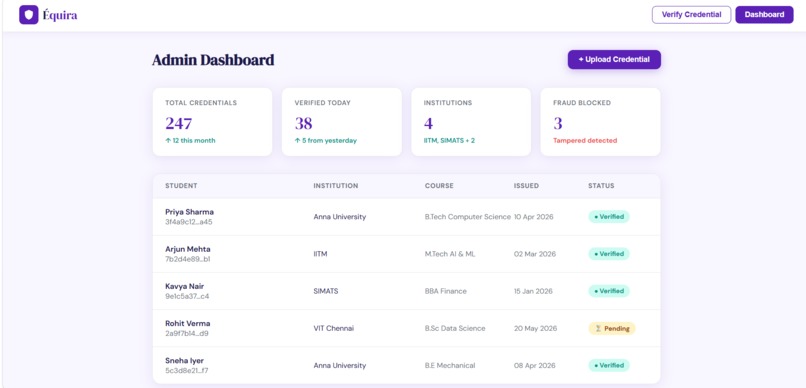Click Anna University in Priya Sharma's row
Viewport: 806px width, 388px height.
point(340,217)
